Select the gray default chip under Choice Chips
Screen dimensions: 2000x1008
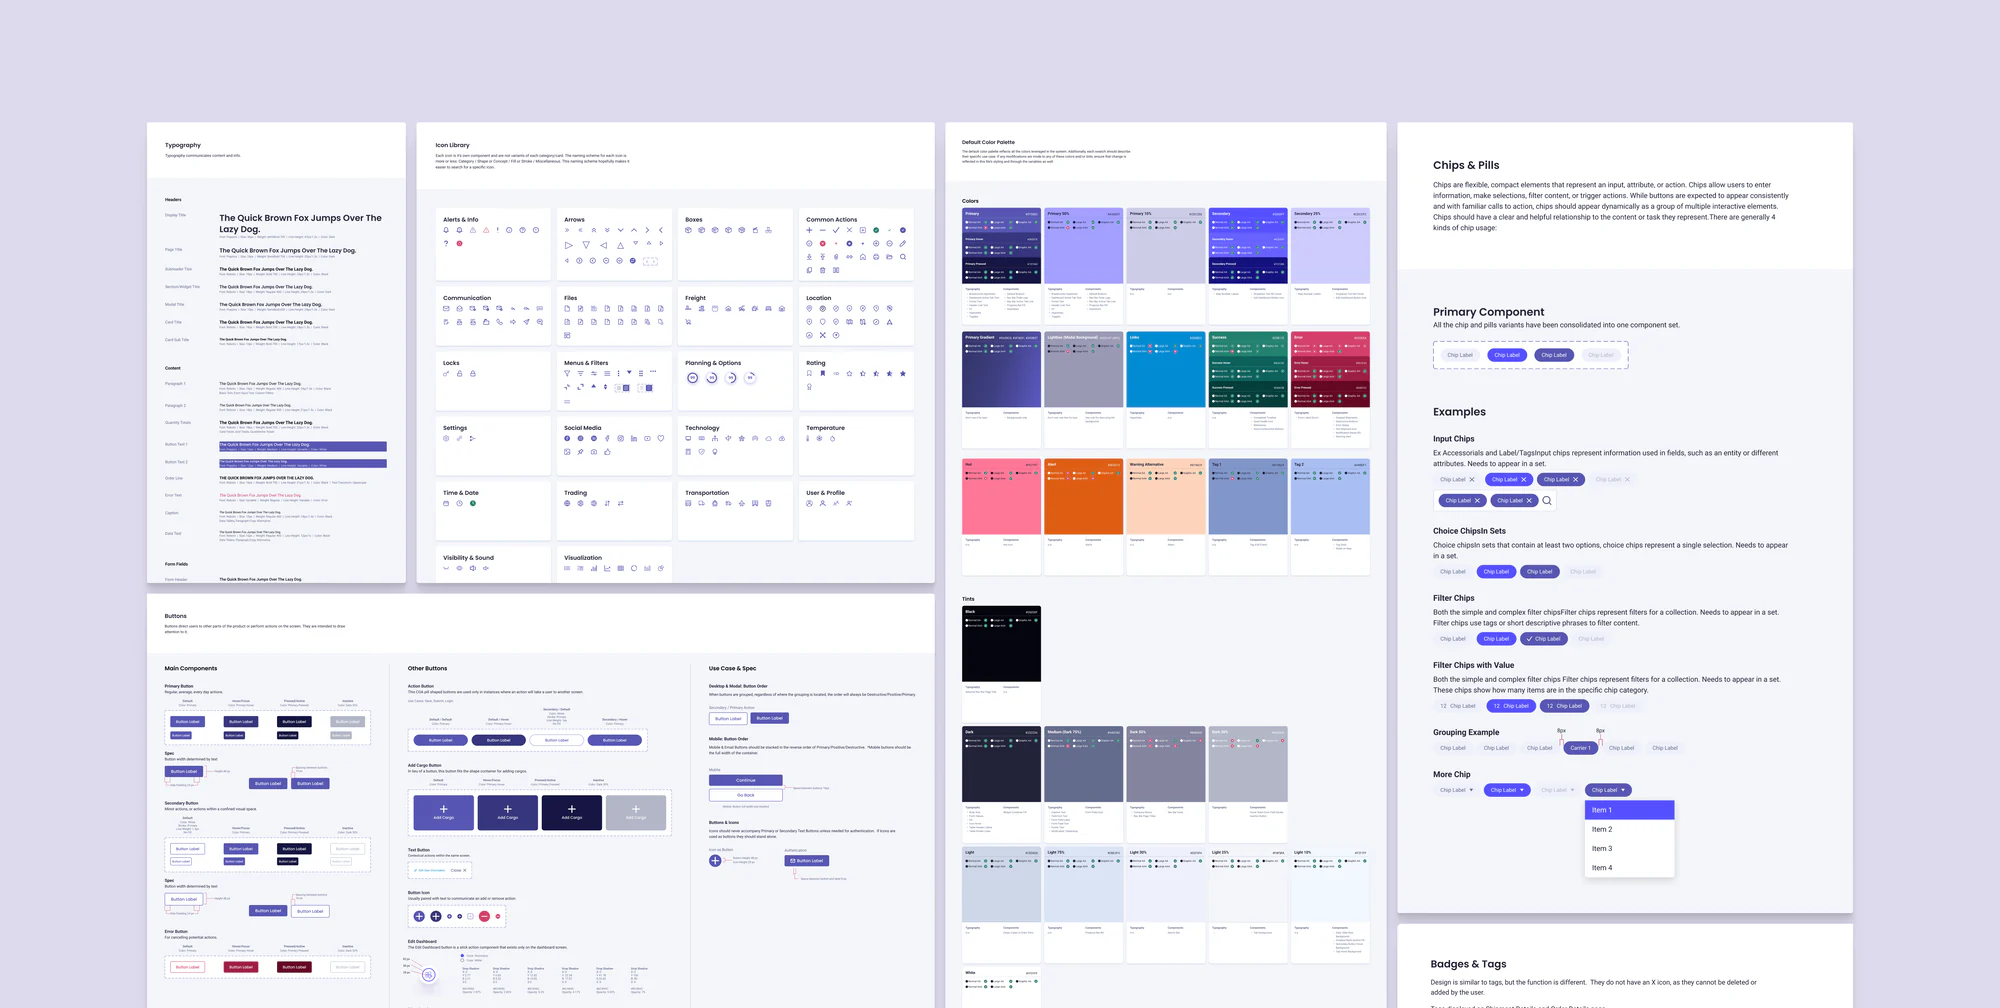click(1453, 572)
